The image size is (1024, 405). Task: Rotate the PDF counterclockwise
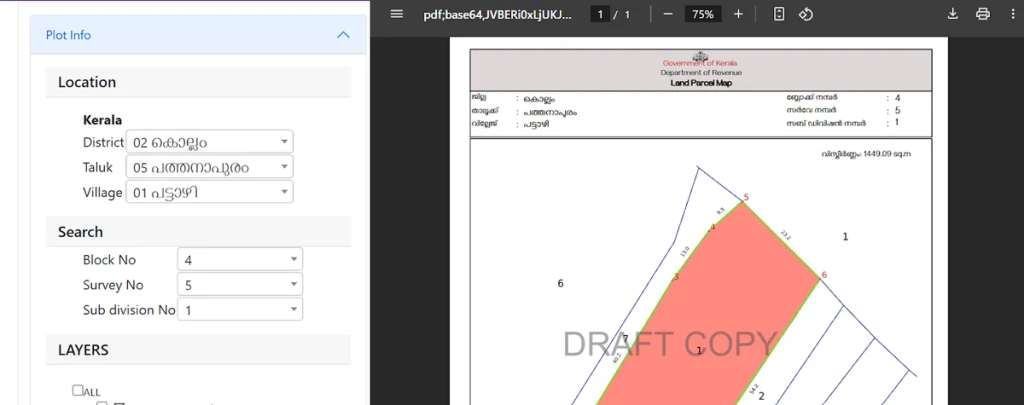tap(805, 14)
